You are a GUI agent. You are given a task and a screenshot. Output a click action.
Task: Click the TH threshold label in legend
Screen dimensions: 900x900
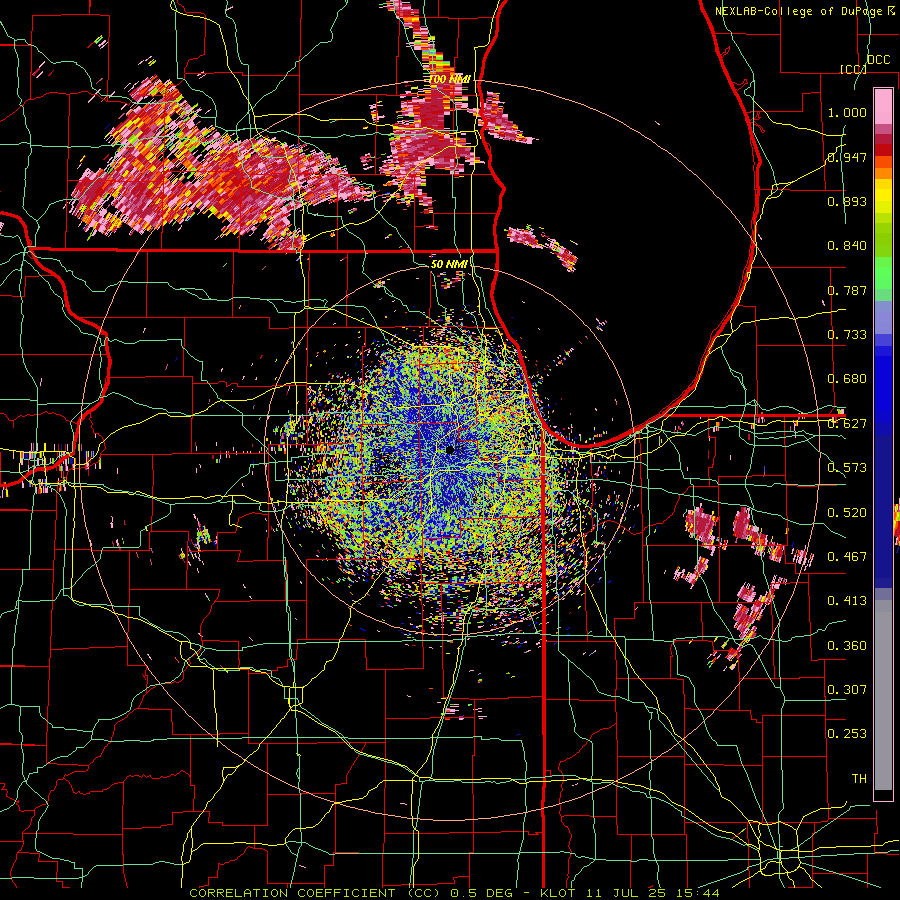tap(859, 778)
